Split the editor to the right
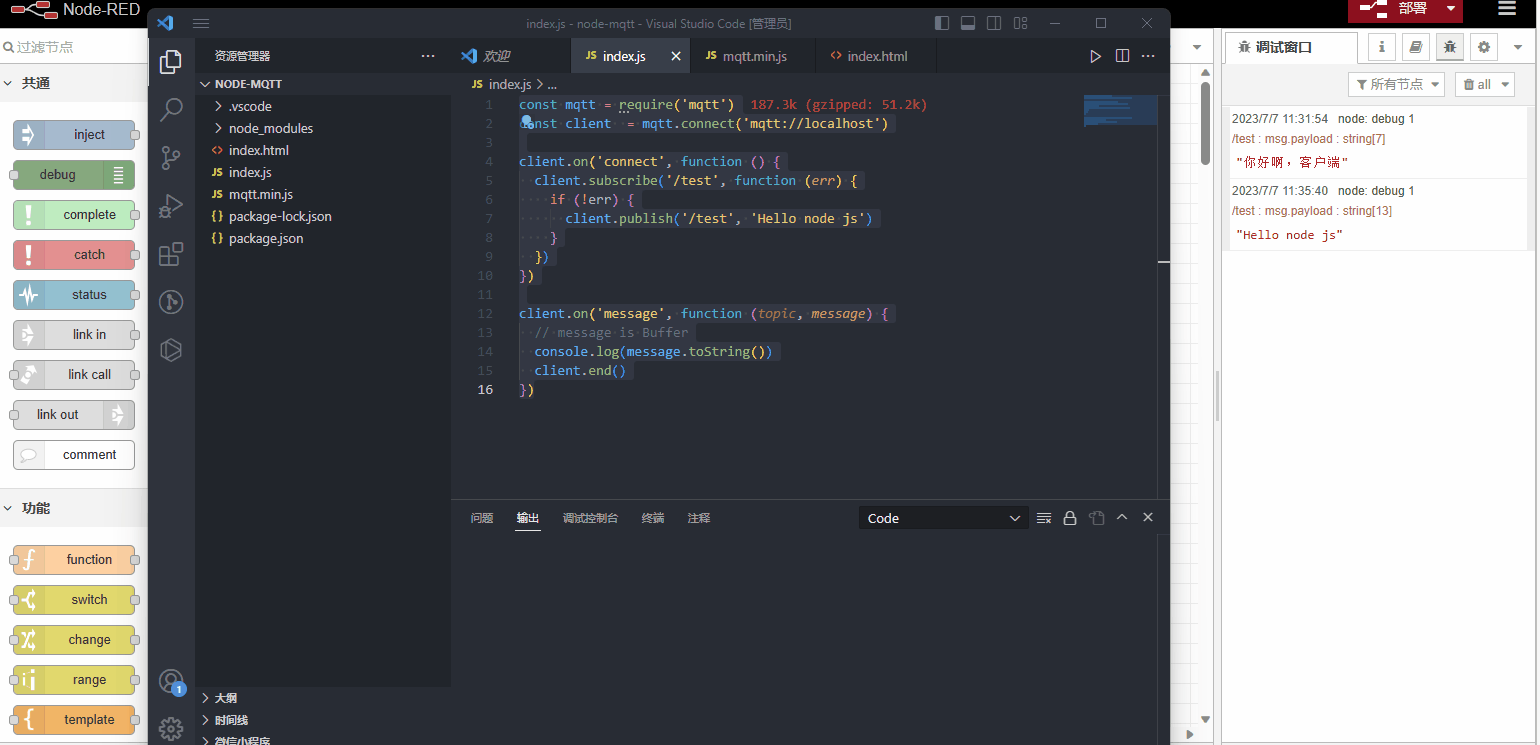 [x=1122, y=56]
